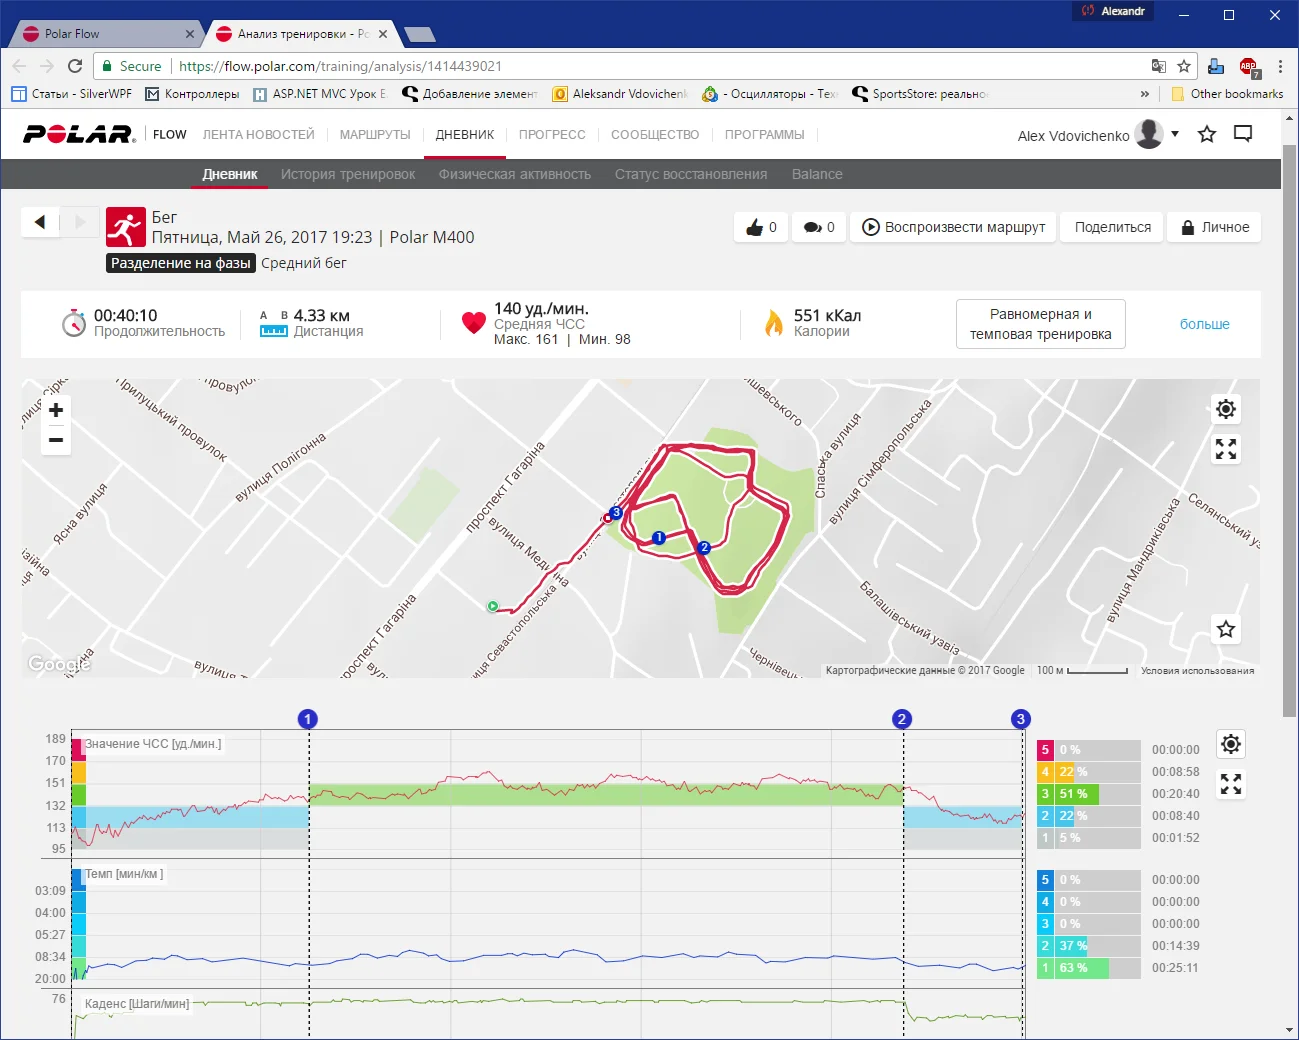Open the Alex Vdovichenko profile dropdown
Screen dimensions: 1299x1040
click(1175, 134)
